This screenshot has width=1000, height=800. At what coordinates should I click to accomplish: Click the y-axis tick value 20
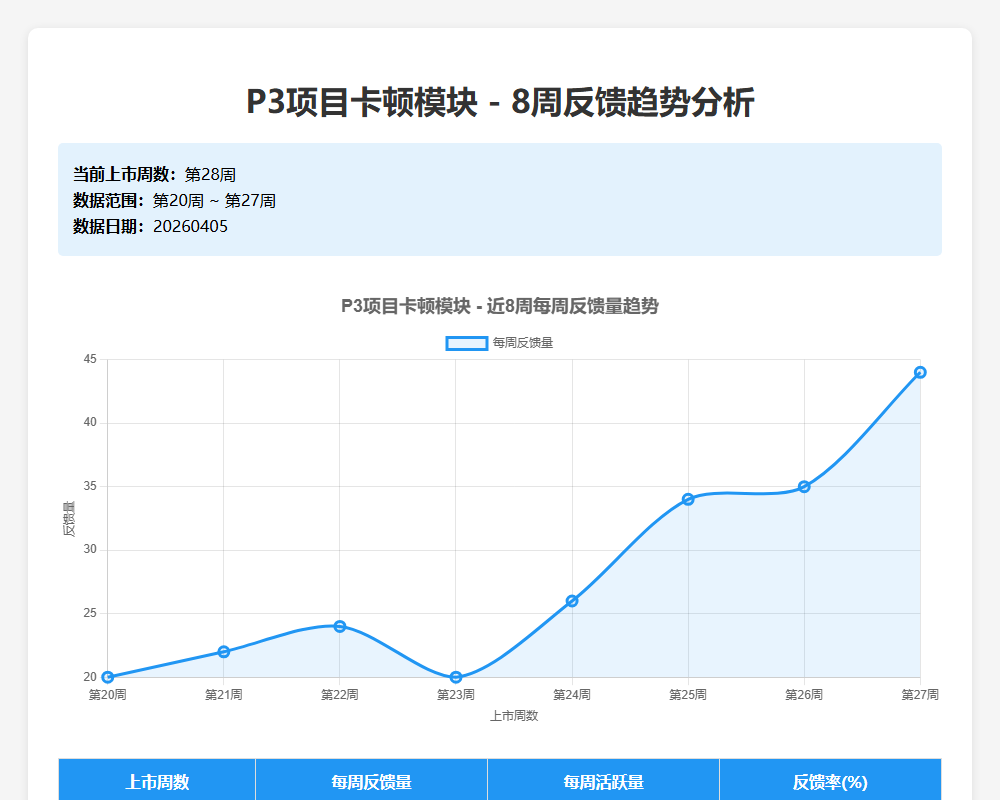(x=90, y=677)
